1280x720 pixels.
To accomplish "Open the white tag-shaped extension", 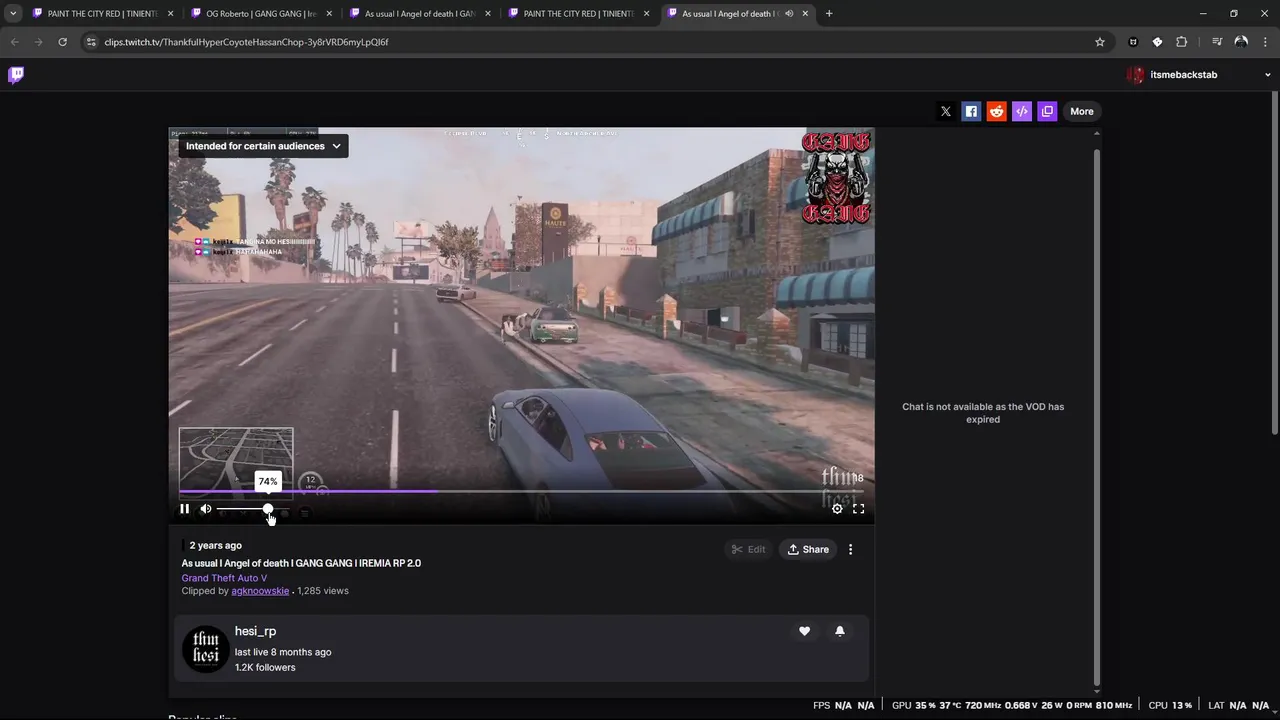I will click(x=1157, y=42).
